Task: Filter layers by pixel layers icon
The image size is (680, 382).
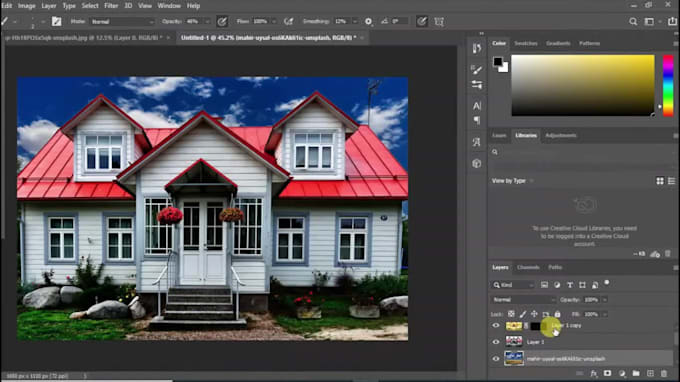Action: tap(544, 285)
